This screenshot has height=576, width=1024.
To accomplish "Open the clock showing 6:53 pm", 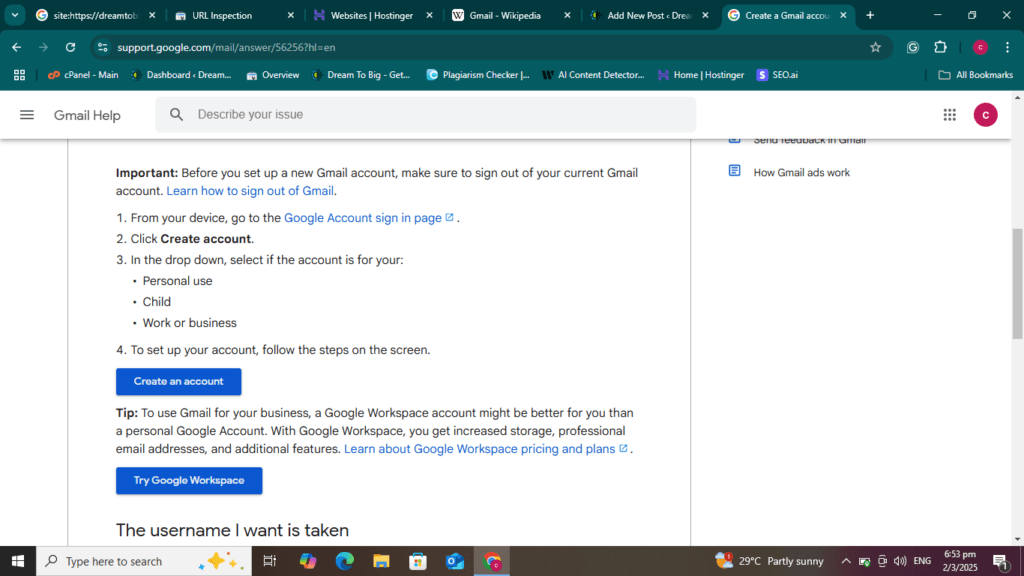I will pyautogui.click(x=960, y=561).
